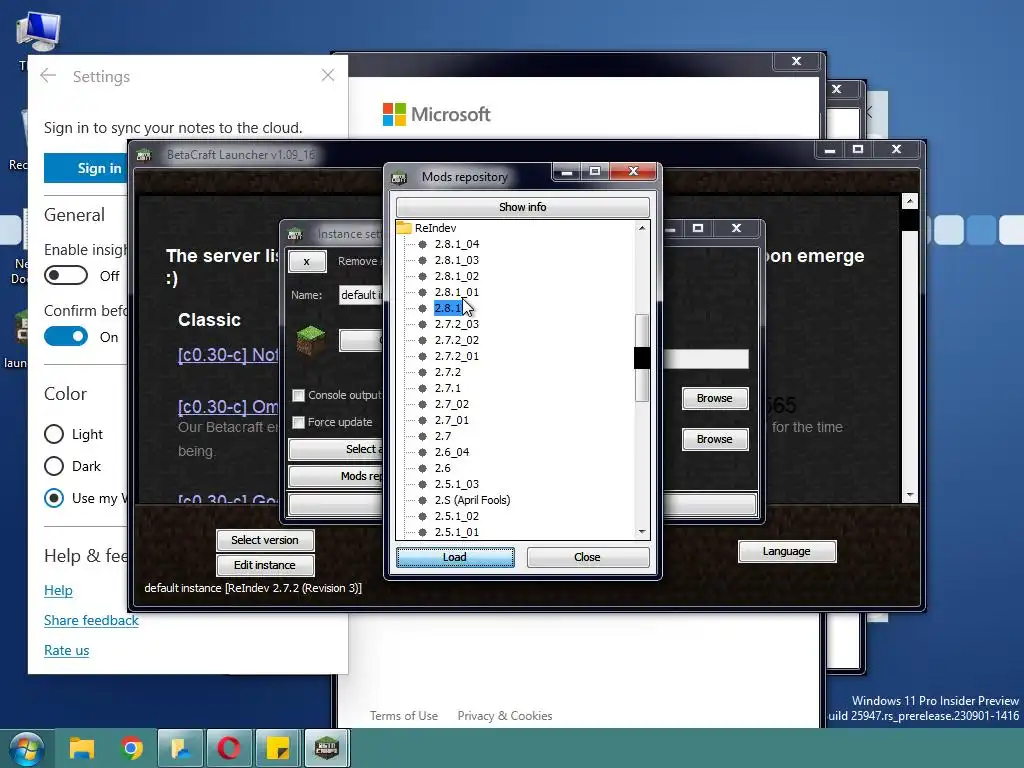Choose Dark color option
Viewport: 1024px width, 768px height.
(54, 466)
